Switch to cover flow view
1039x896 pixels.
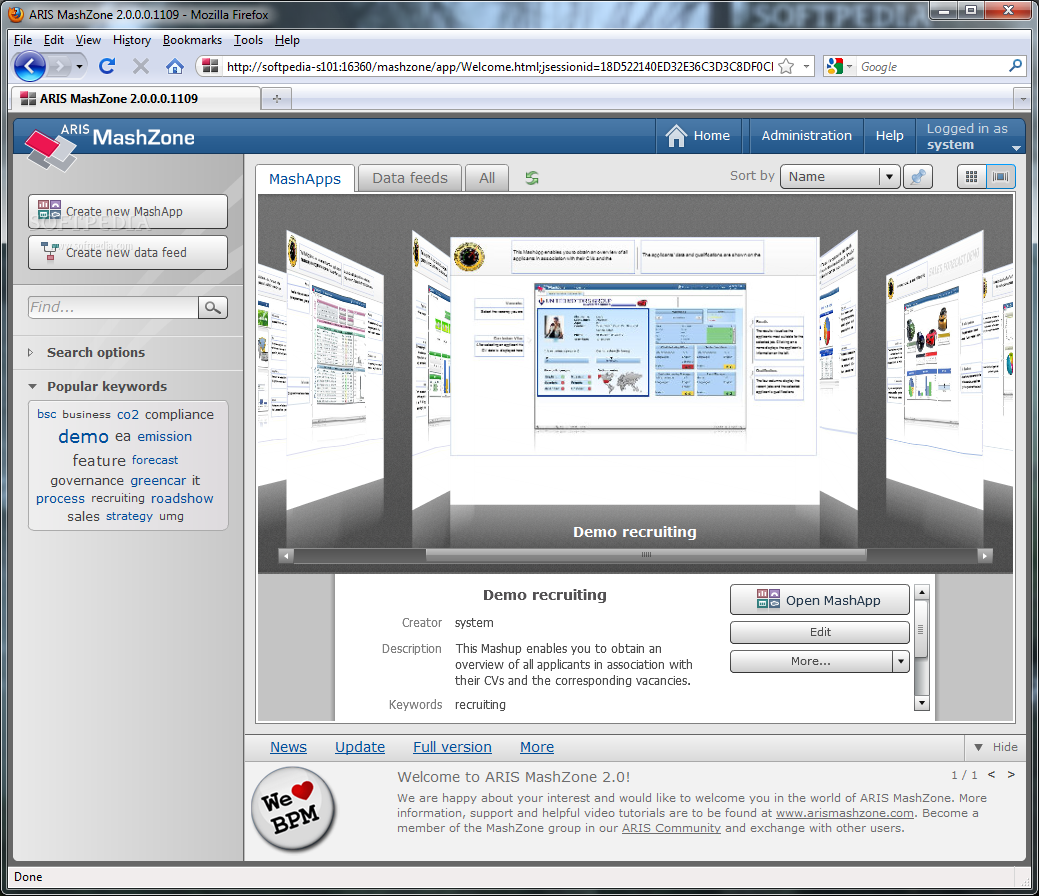coord(1001,177)
